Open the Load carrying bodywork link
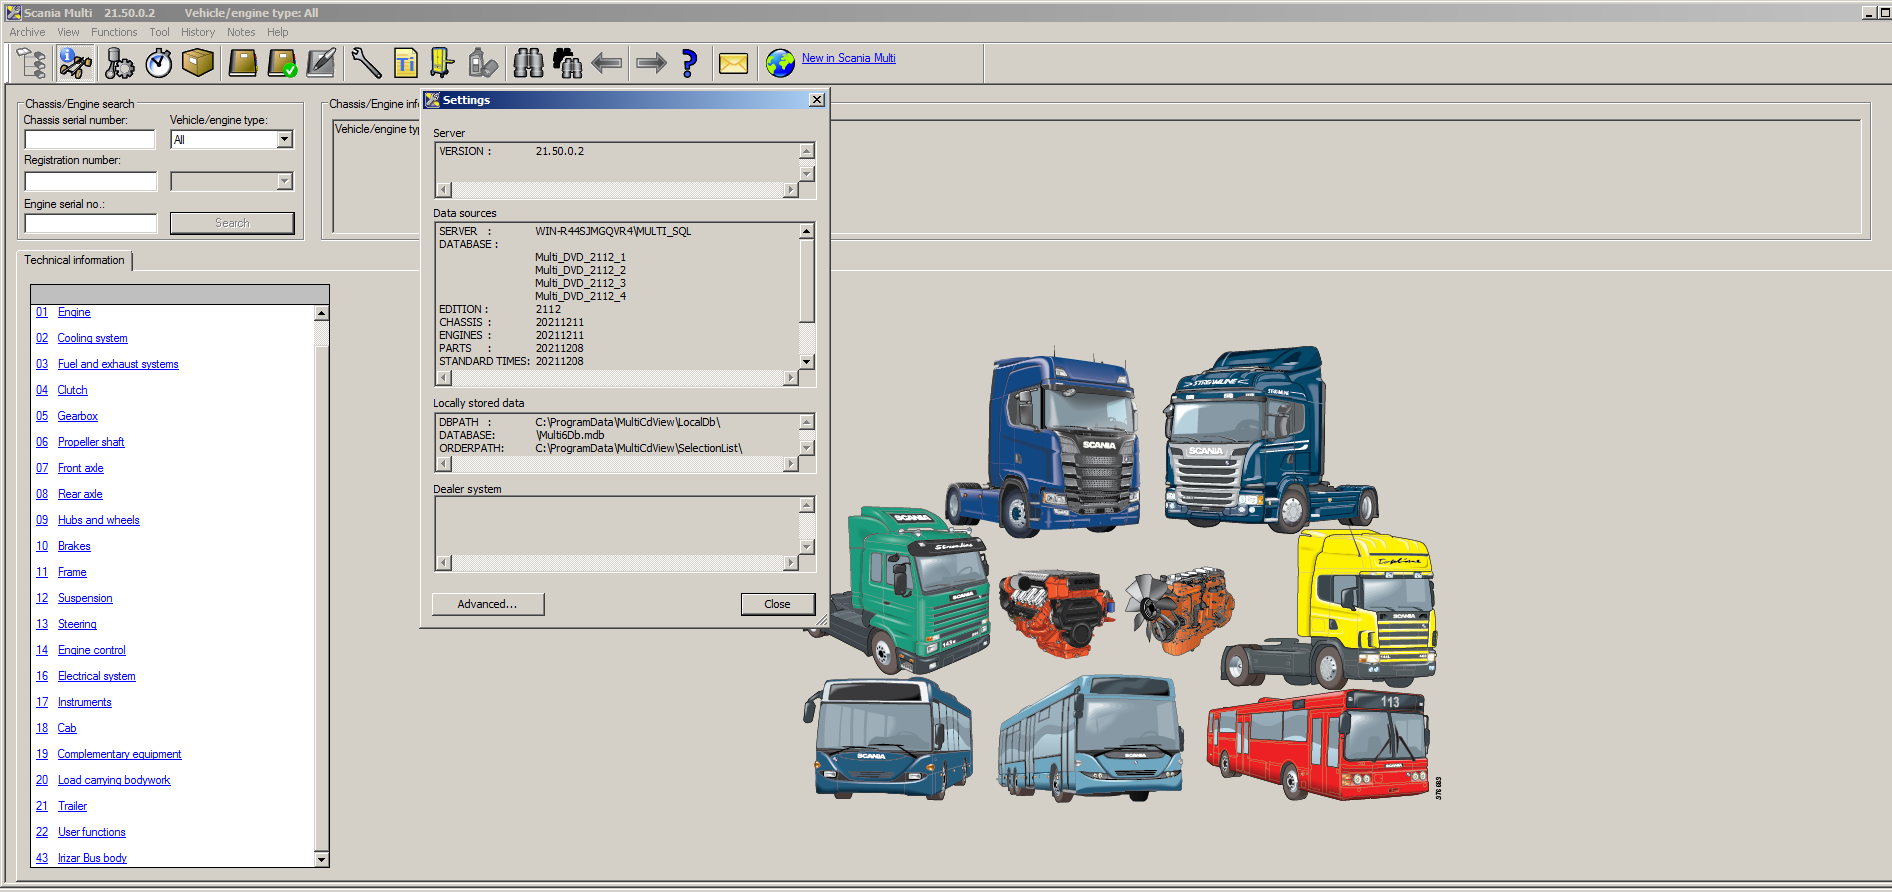 coord(114,780)
